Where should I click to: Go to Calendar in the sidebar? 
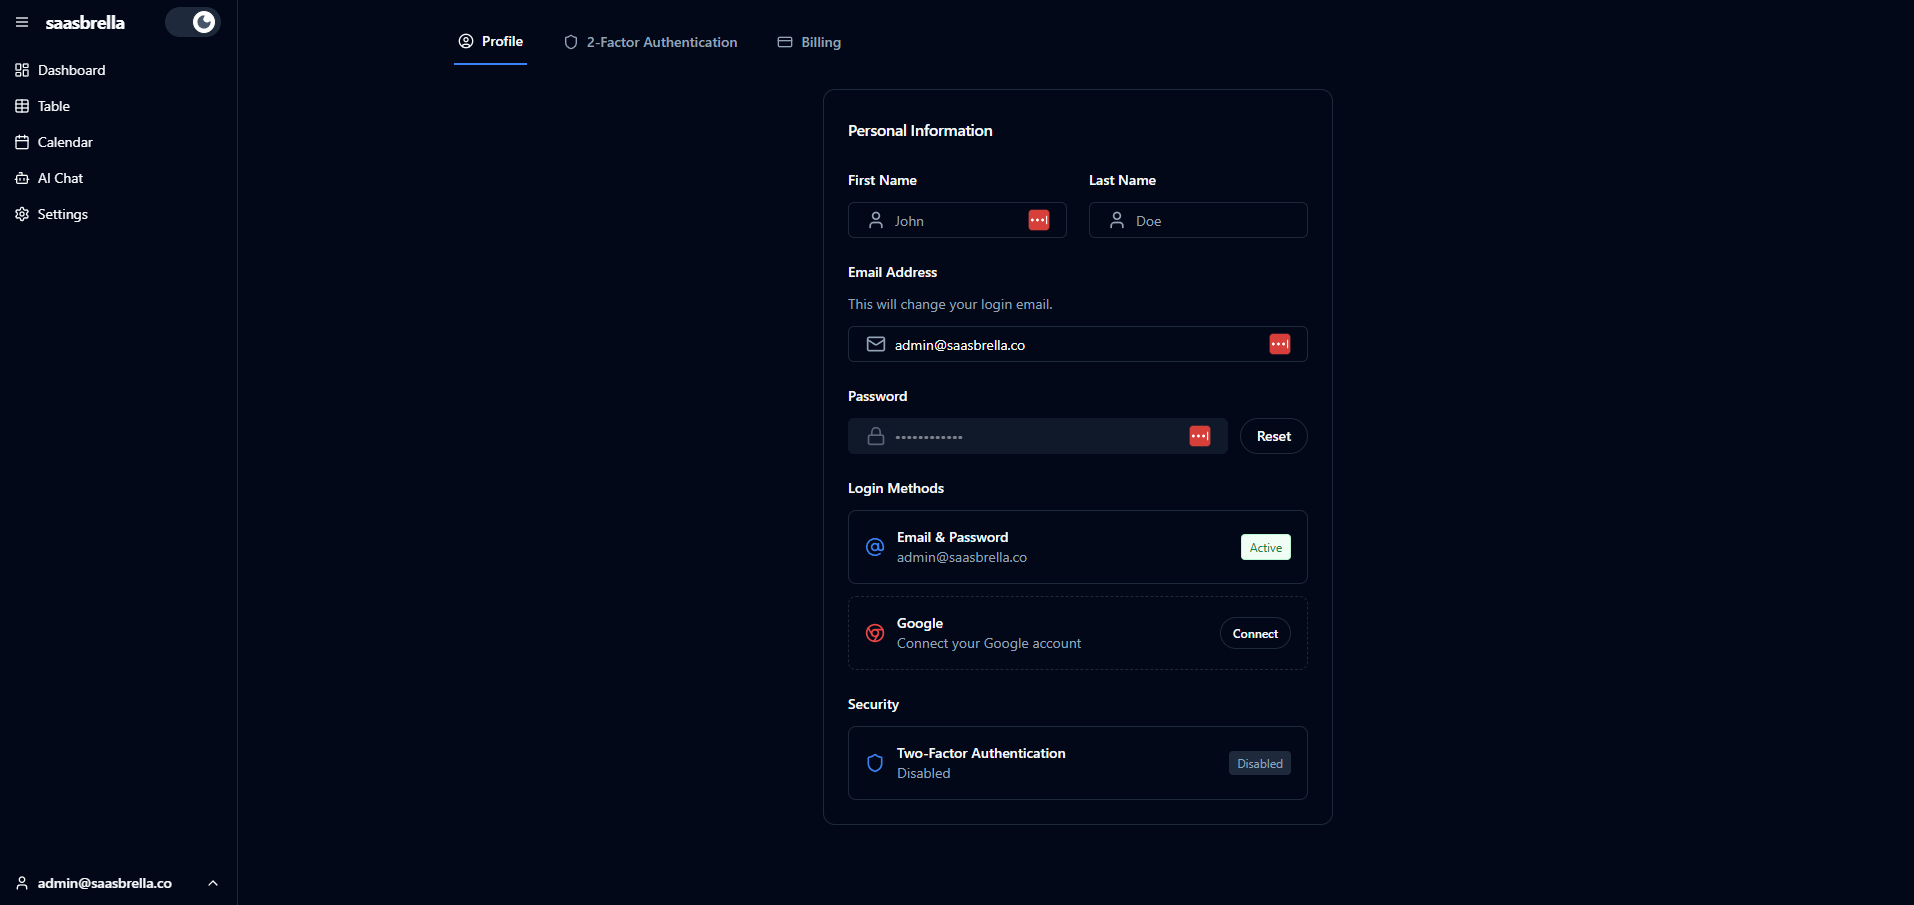click(65, 142)
